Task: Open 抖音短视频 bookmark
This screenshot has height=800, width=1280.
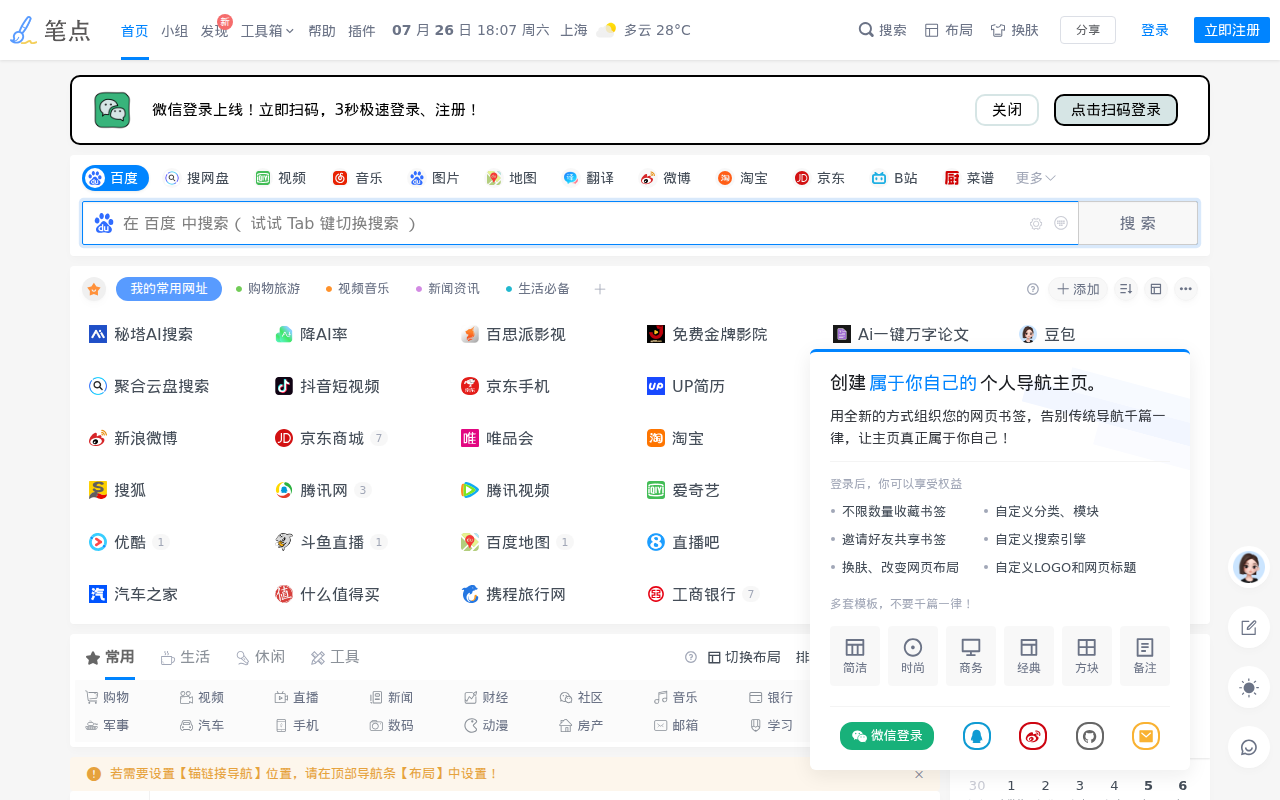Action: [327, 386]
